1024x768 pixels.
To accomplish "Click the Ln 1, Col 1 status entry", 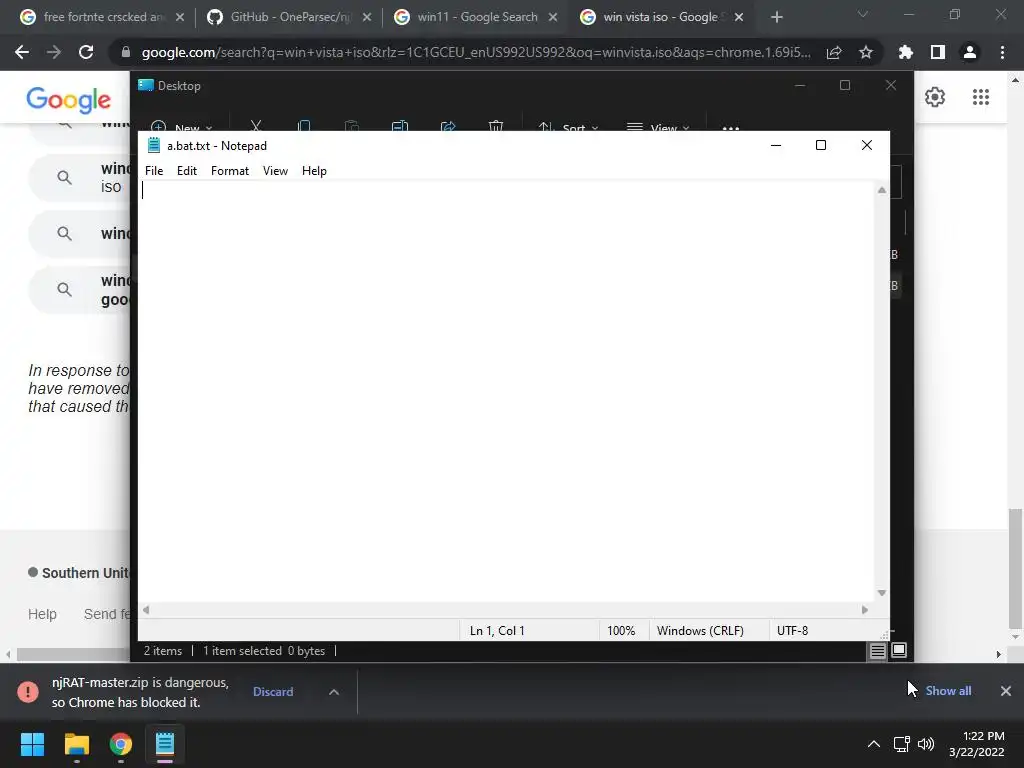I will pos(497,631).
